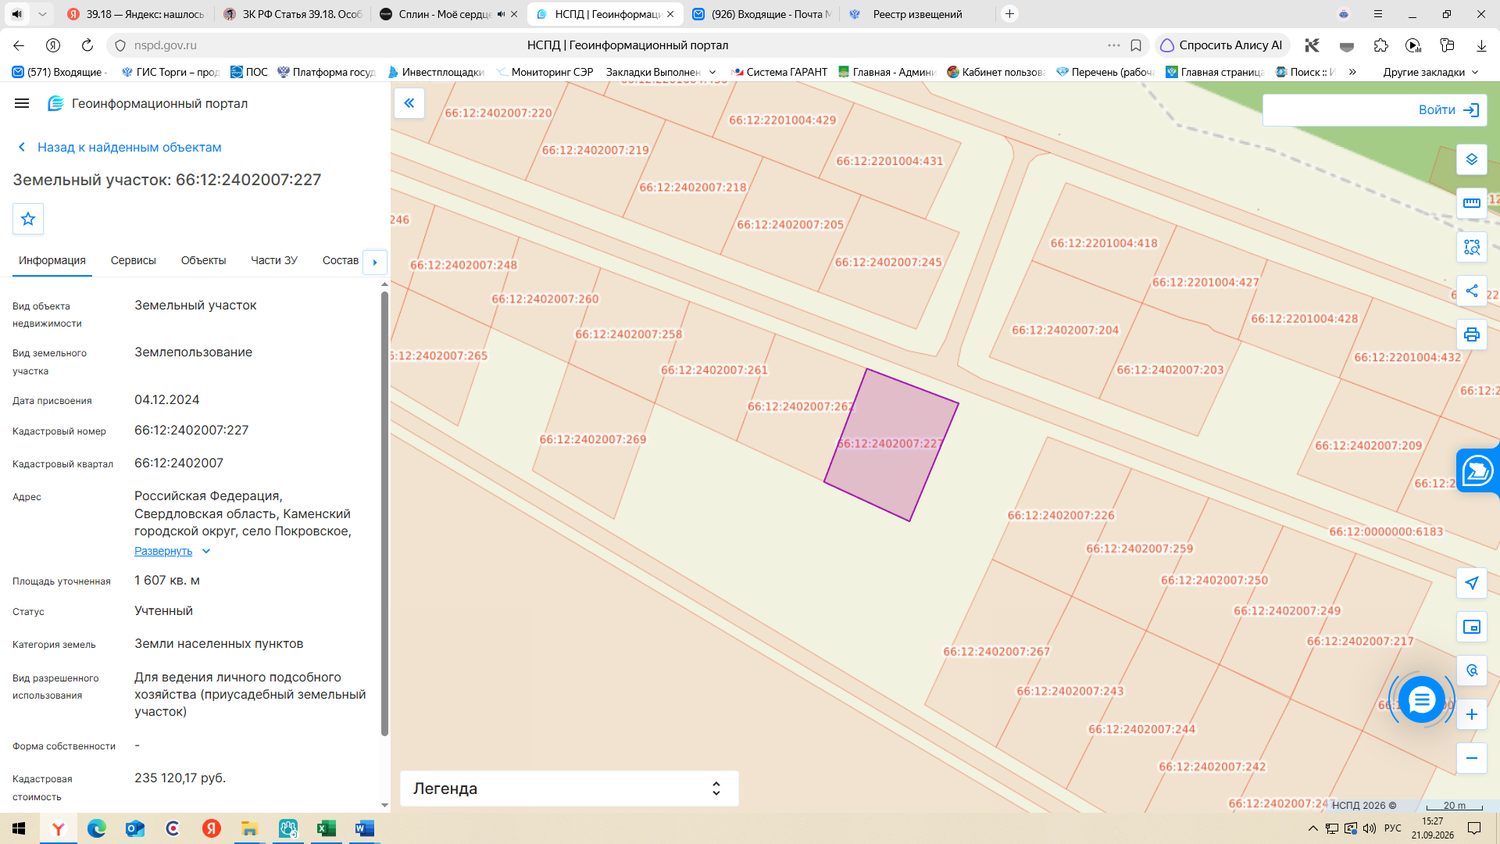
Task: Click parcel label 66:12:2402007:269 on map
Action: [x=592, y=440]
